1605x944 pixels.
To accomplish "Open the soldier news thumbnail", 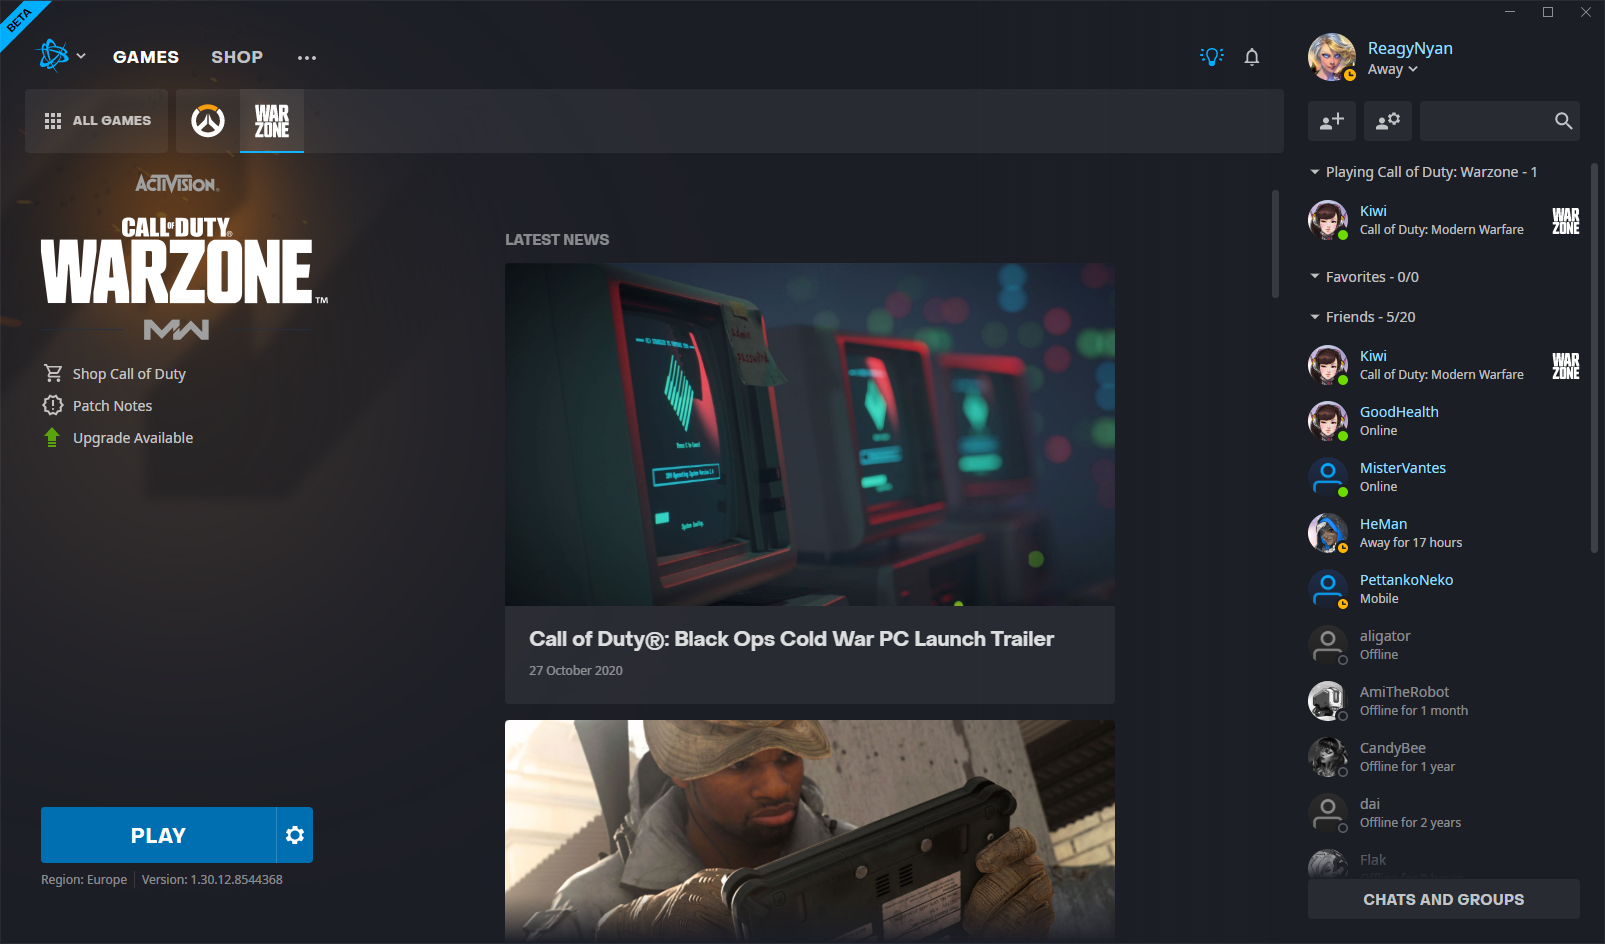I will (x=810, y=831).
